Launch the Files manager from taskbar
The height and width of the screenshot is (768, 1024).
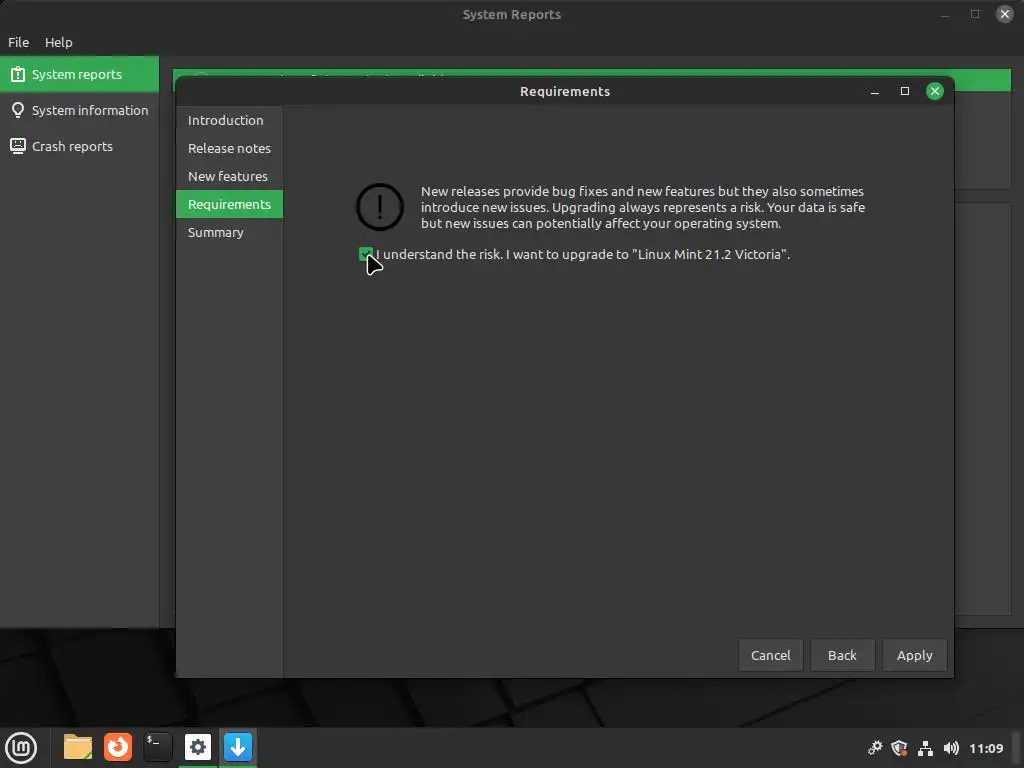tap(78, 747)
